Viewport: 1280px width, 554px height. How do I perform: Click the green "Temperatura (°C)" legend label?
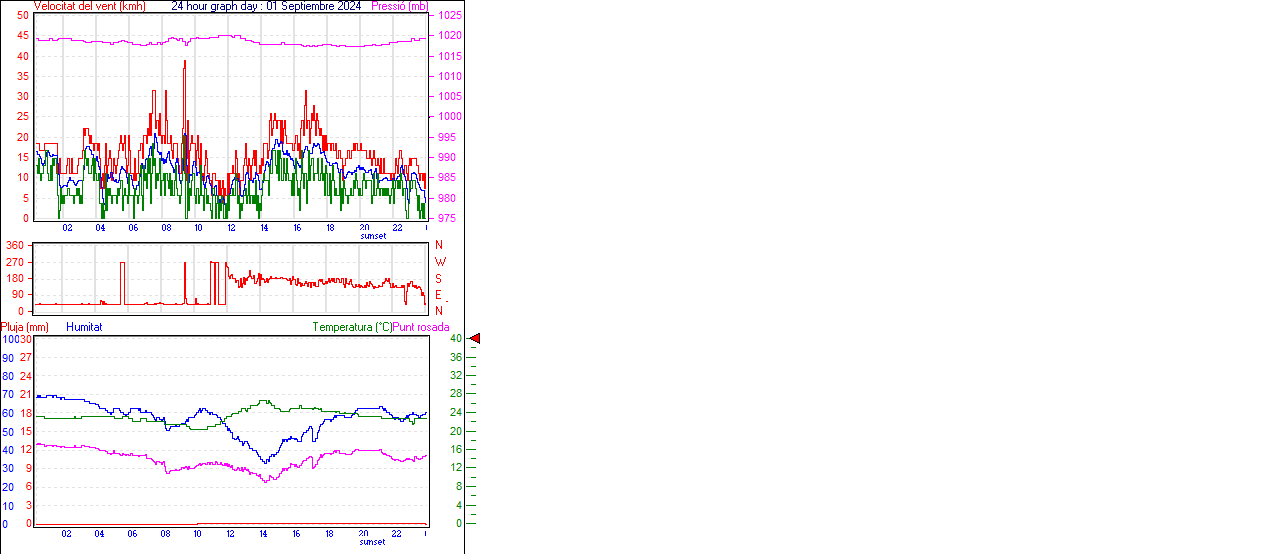click(x=352, y=327)
